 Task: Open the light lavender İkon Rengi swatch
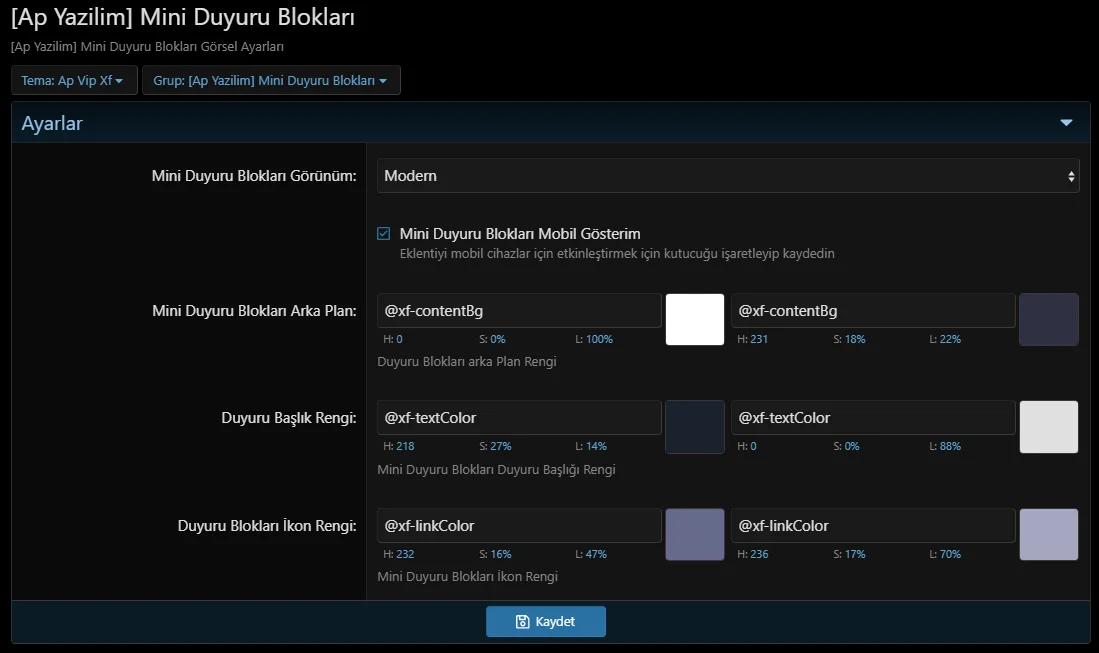click(1048, 535)
